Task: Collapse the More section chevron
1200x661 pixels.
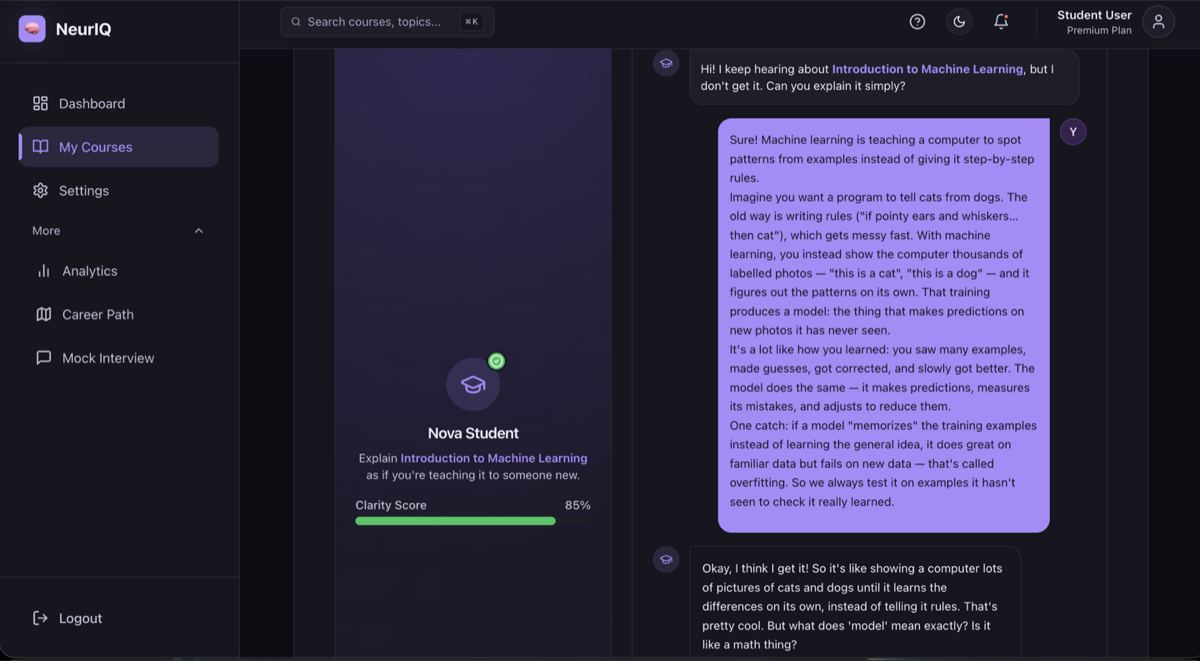Action: 198,231
